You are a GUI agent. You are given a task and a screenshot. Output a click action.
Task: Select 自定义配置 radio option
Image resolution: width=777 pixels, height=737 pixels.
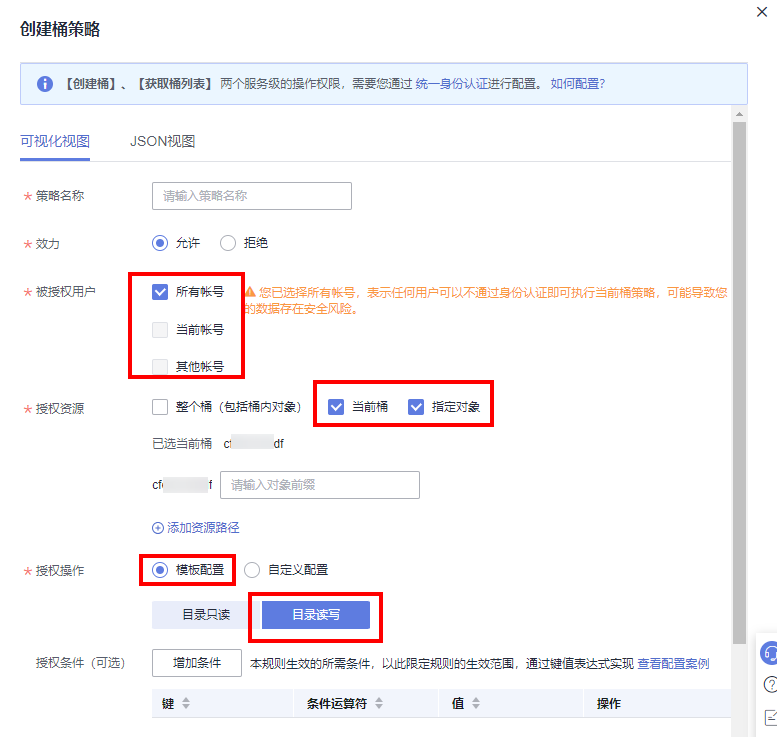click(x=252, y=570)
